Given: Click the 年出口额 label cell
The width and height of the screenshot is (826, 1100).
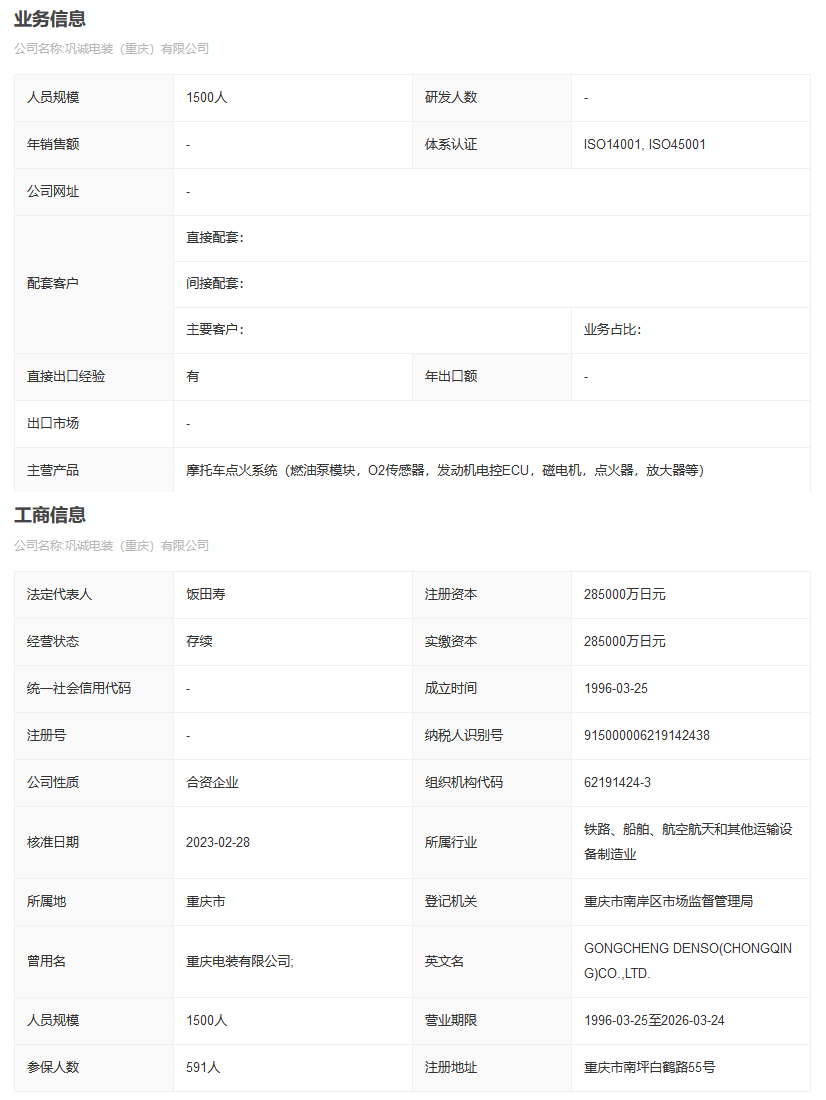Looking at the screenshot, I should [492, 377].
